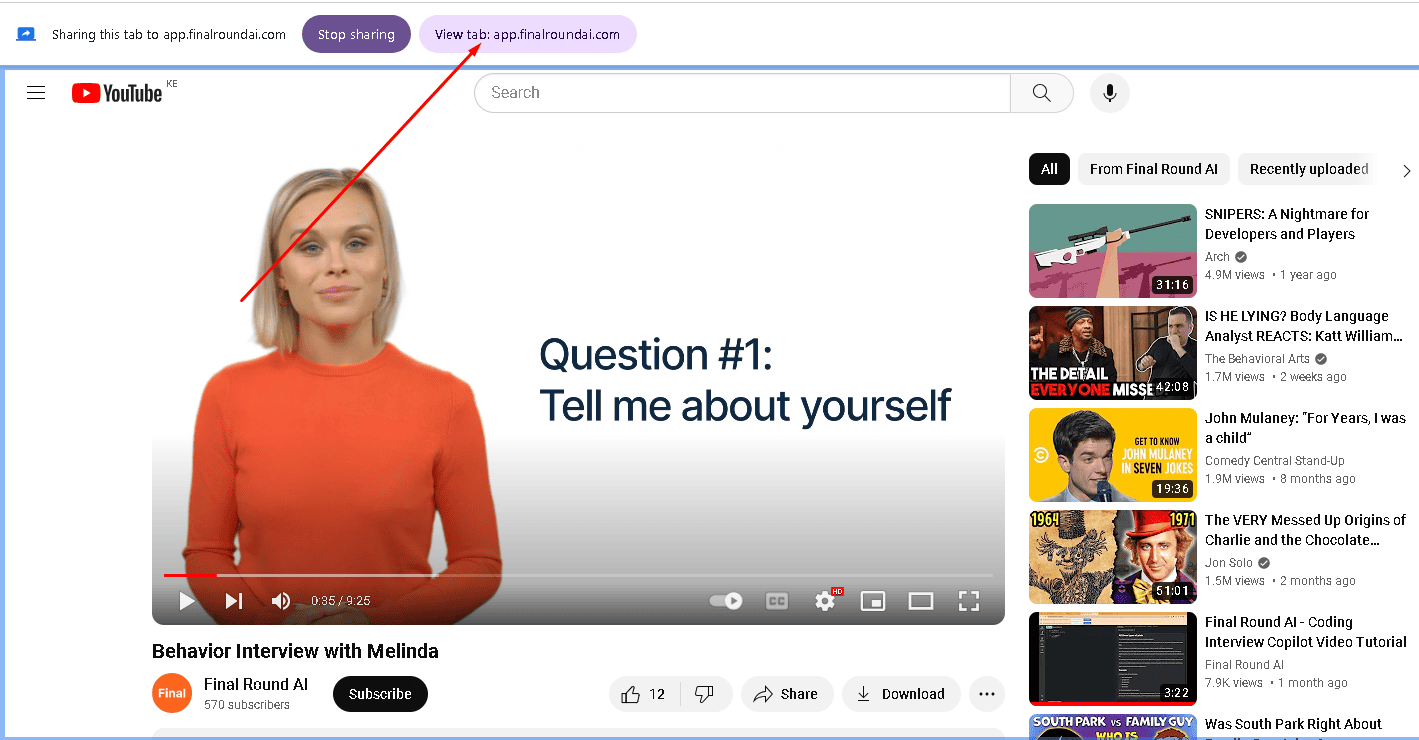The image size is (1419, 740).
Task: Toggle the autoplay switch in the player
Action: pyautogui.click(x=724, y=600)
